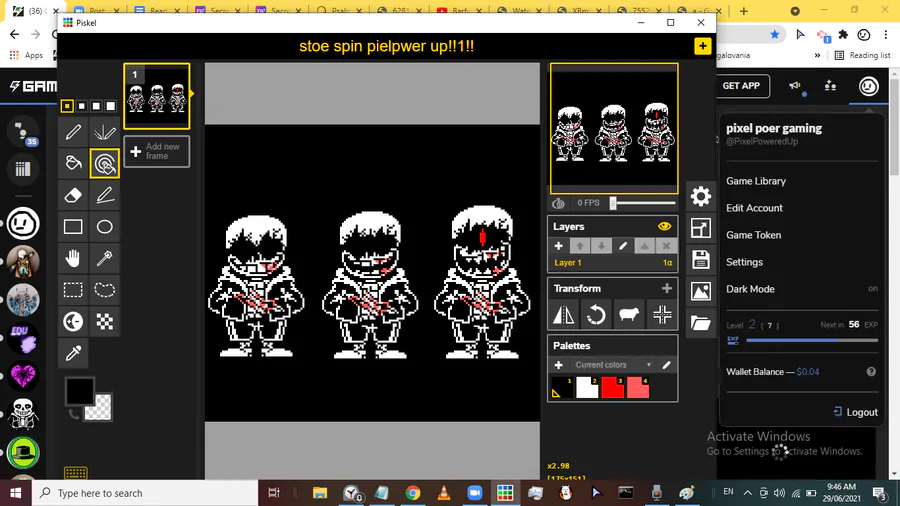Choose the second pen size square
This screenshot has width=900, height=506.
[x=82, y=106]
